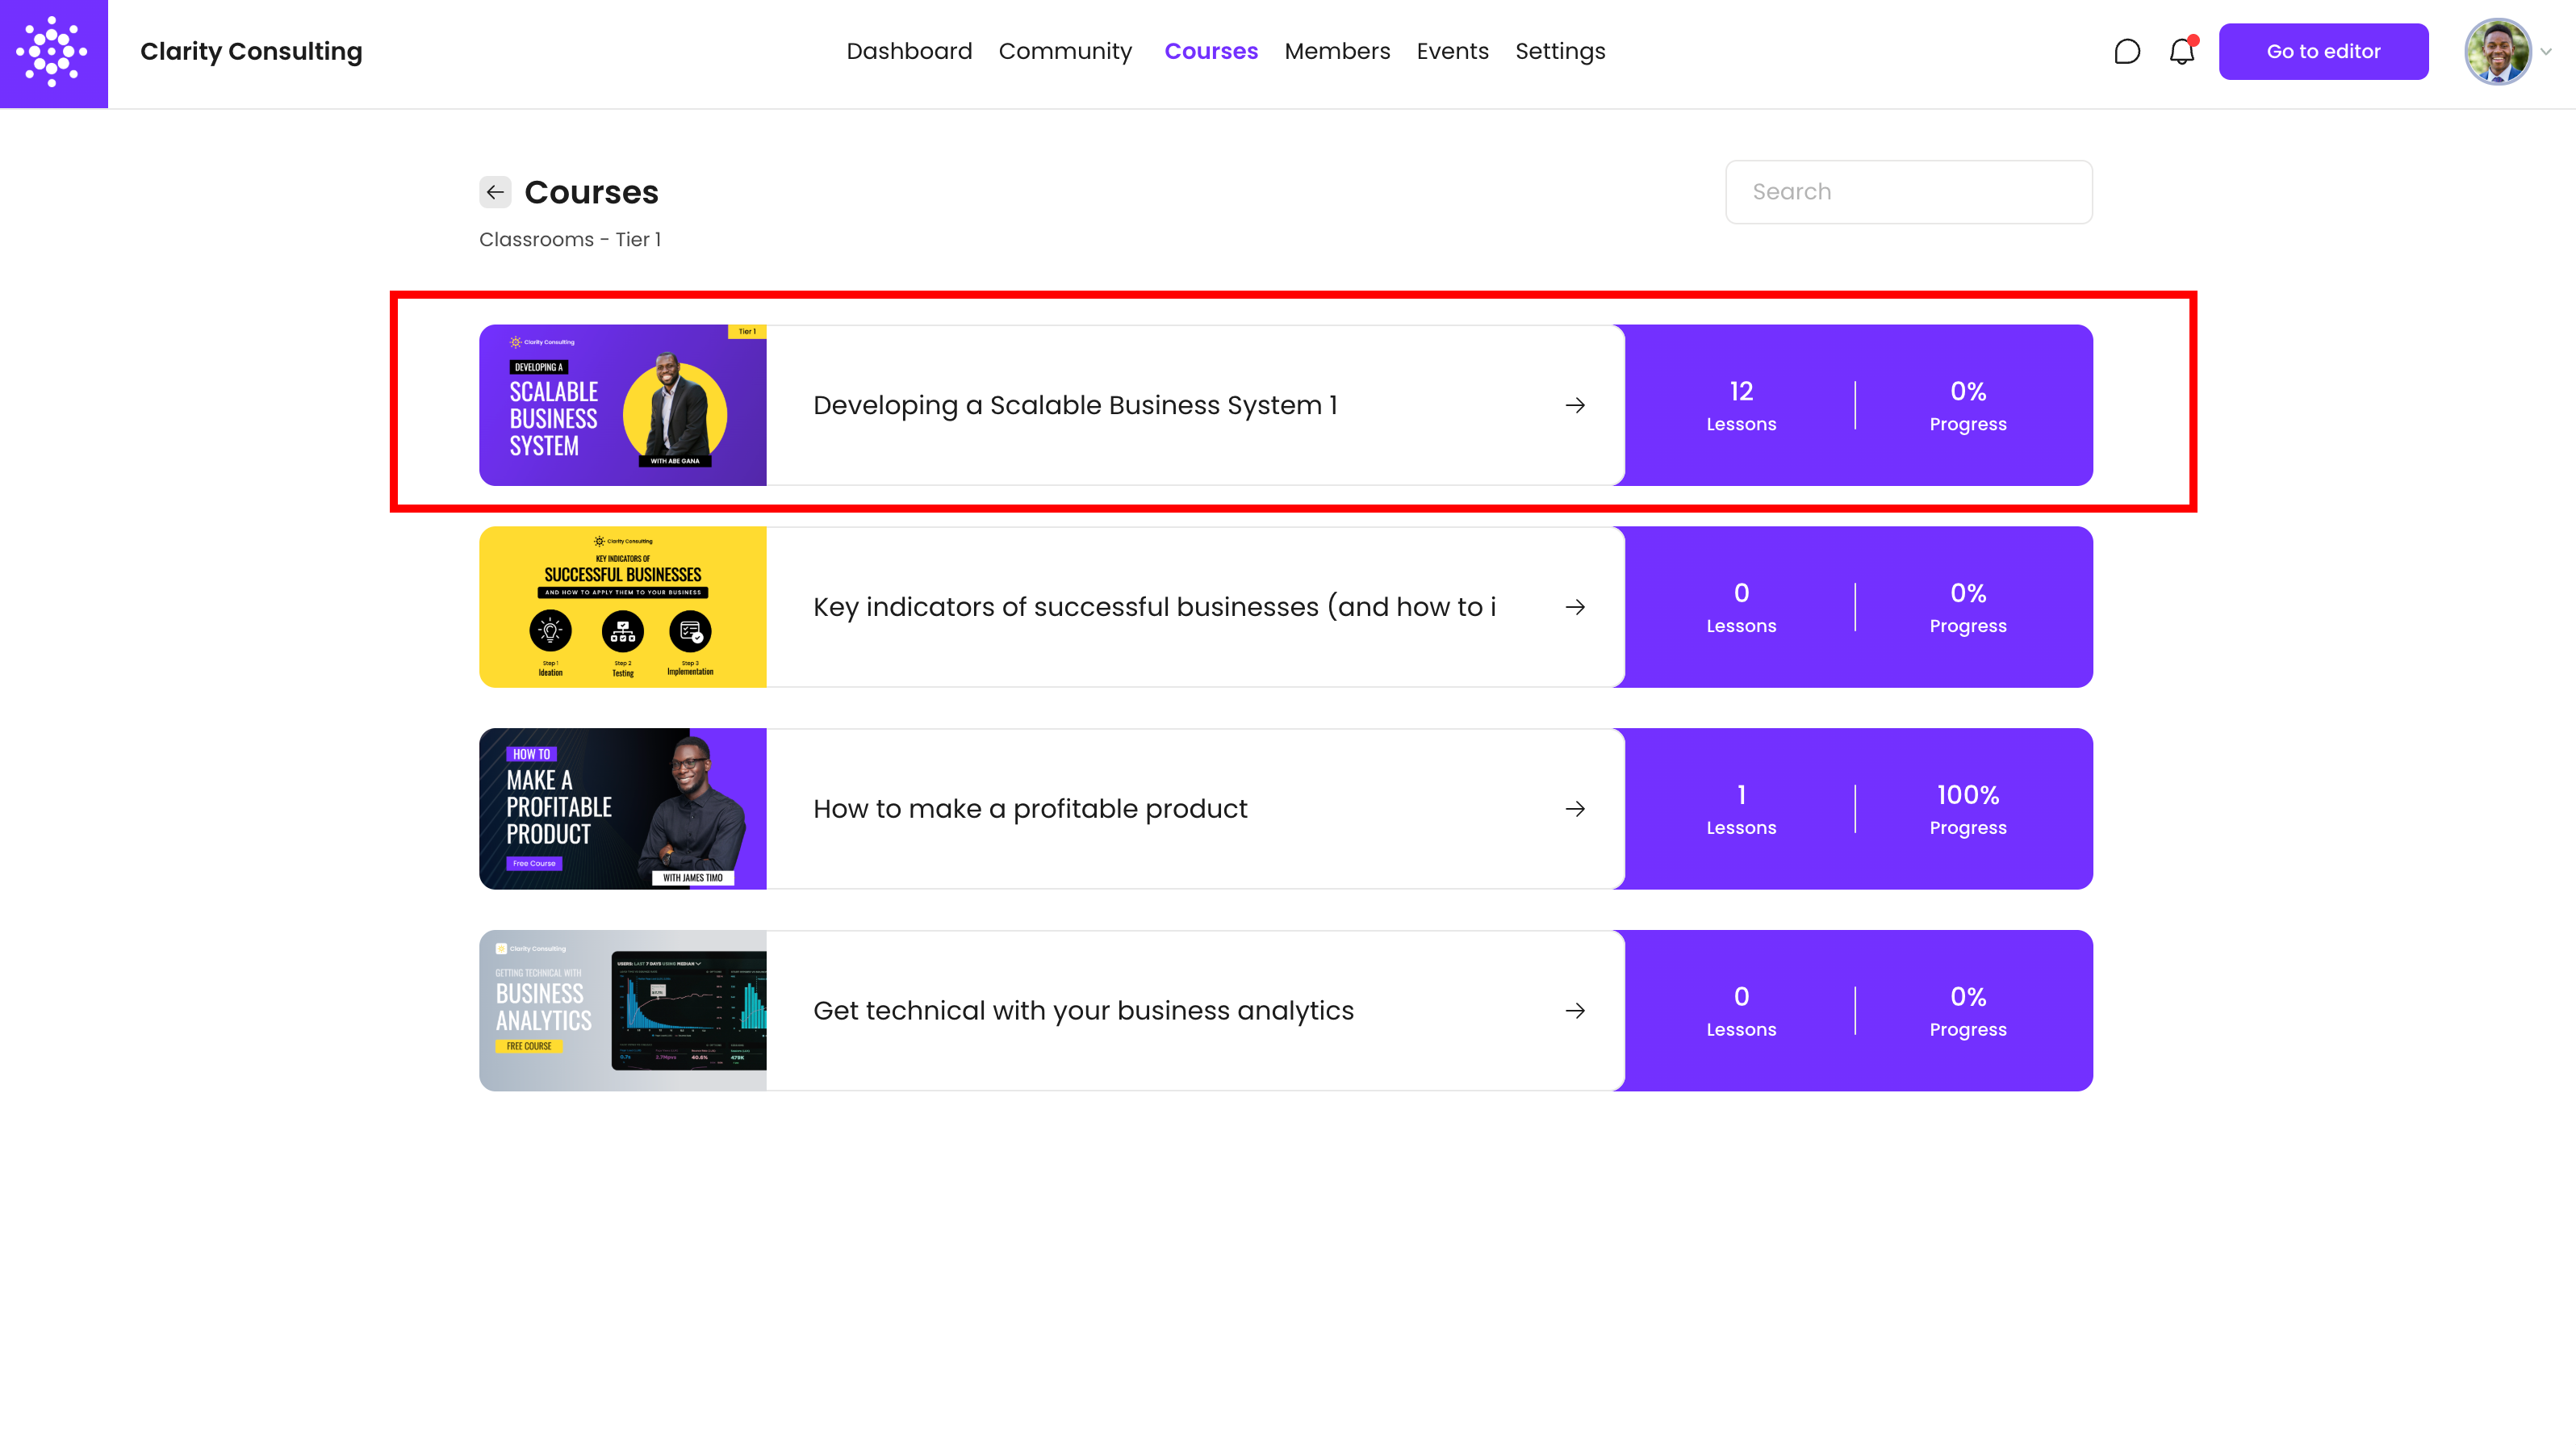Viewport: 2576px width, 1445px height.
Task: Open Settings in top navigation
Action: (1559, 51)
